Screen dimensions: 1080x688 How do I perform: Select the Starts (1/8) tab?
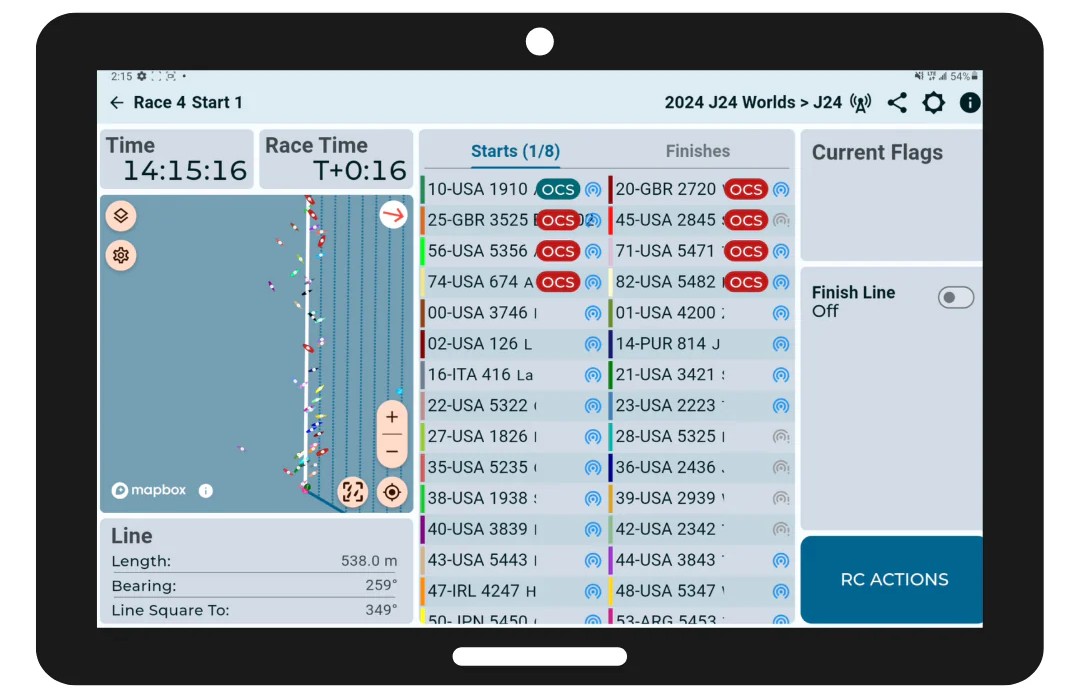point(515,151)
